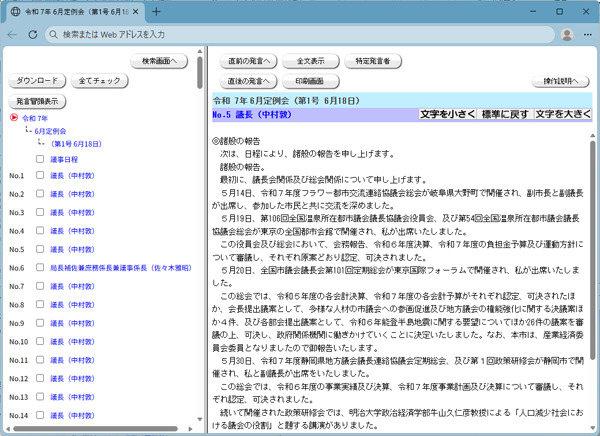Open the browser profile avatar
The height and width of the screenshot is (436, 600).
click(x=567, y=34)
